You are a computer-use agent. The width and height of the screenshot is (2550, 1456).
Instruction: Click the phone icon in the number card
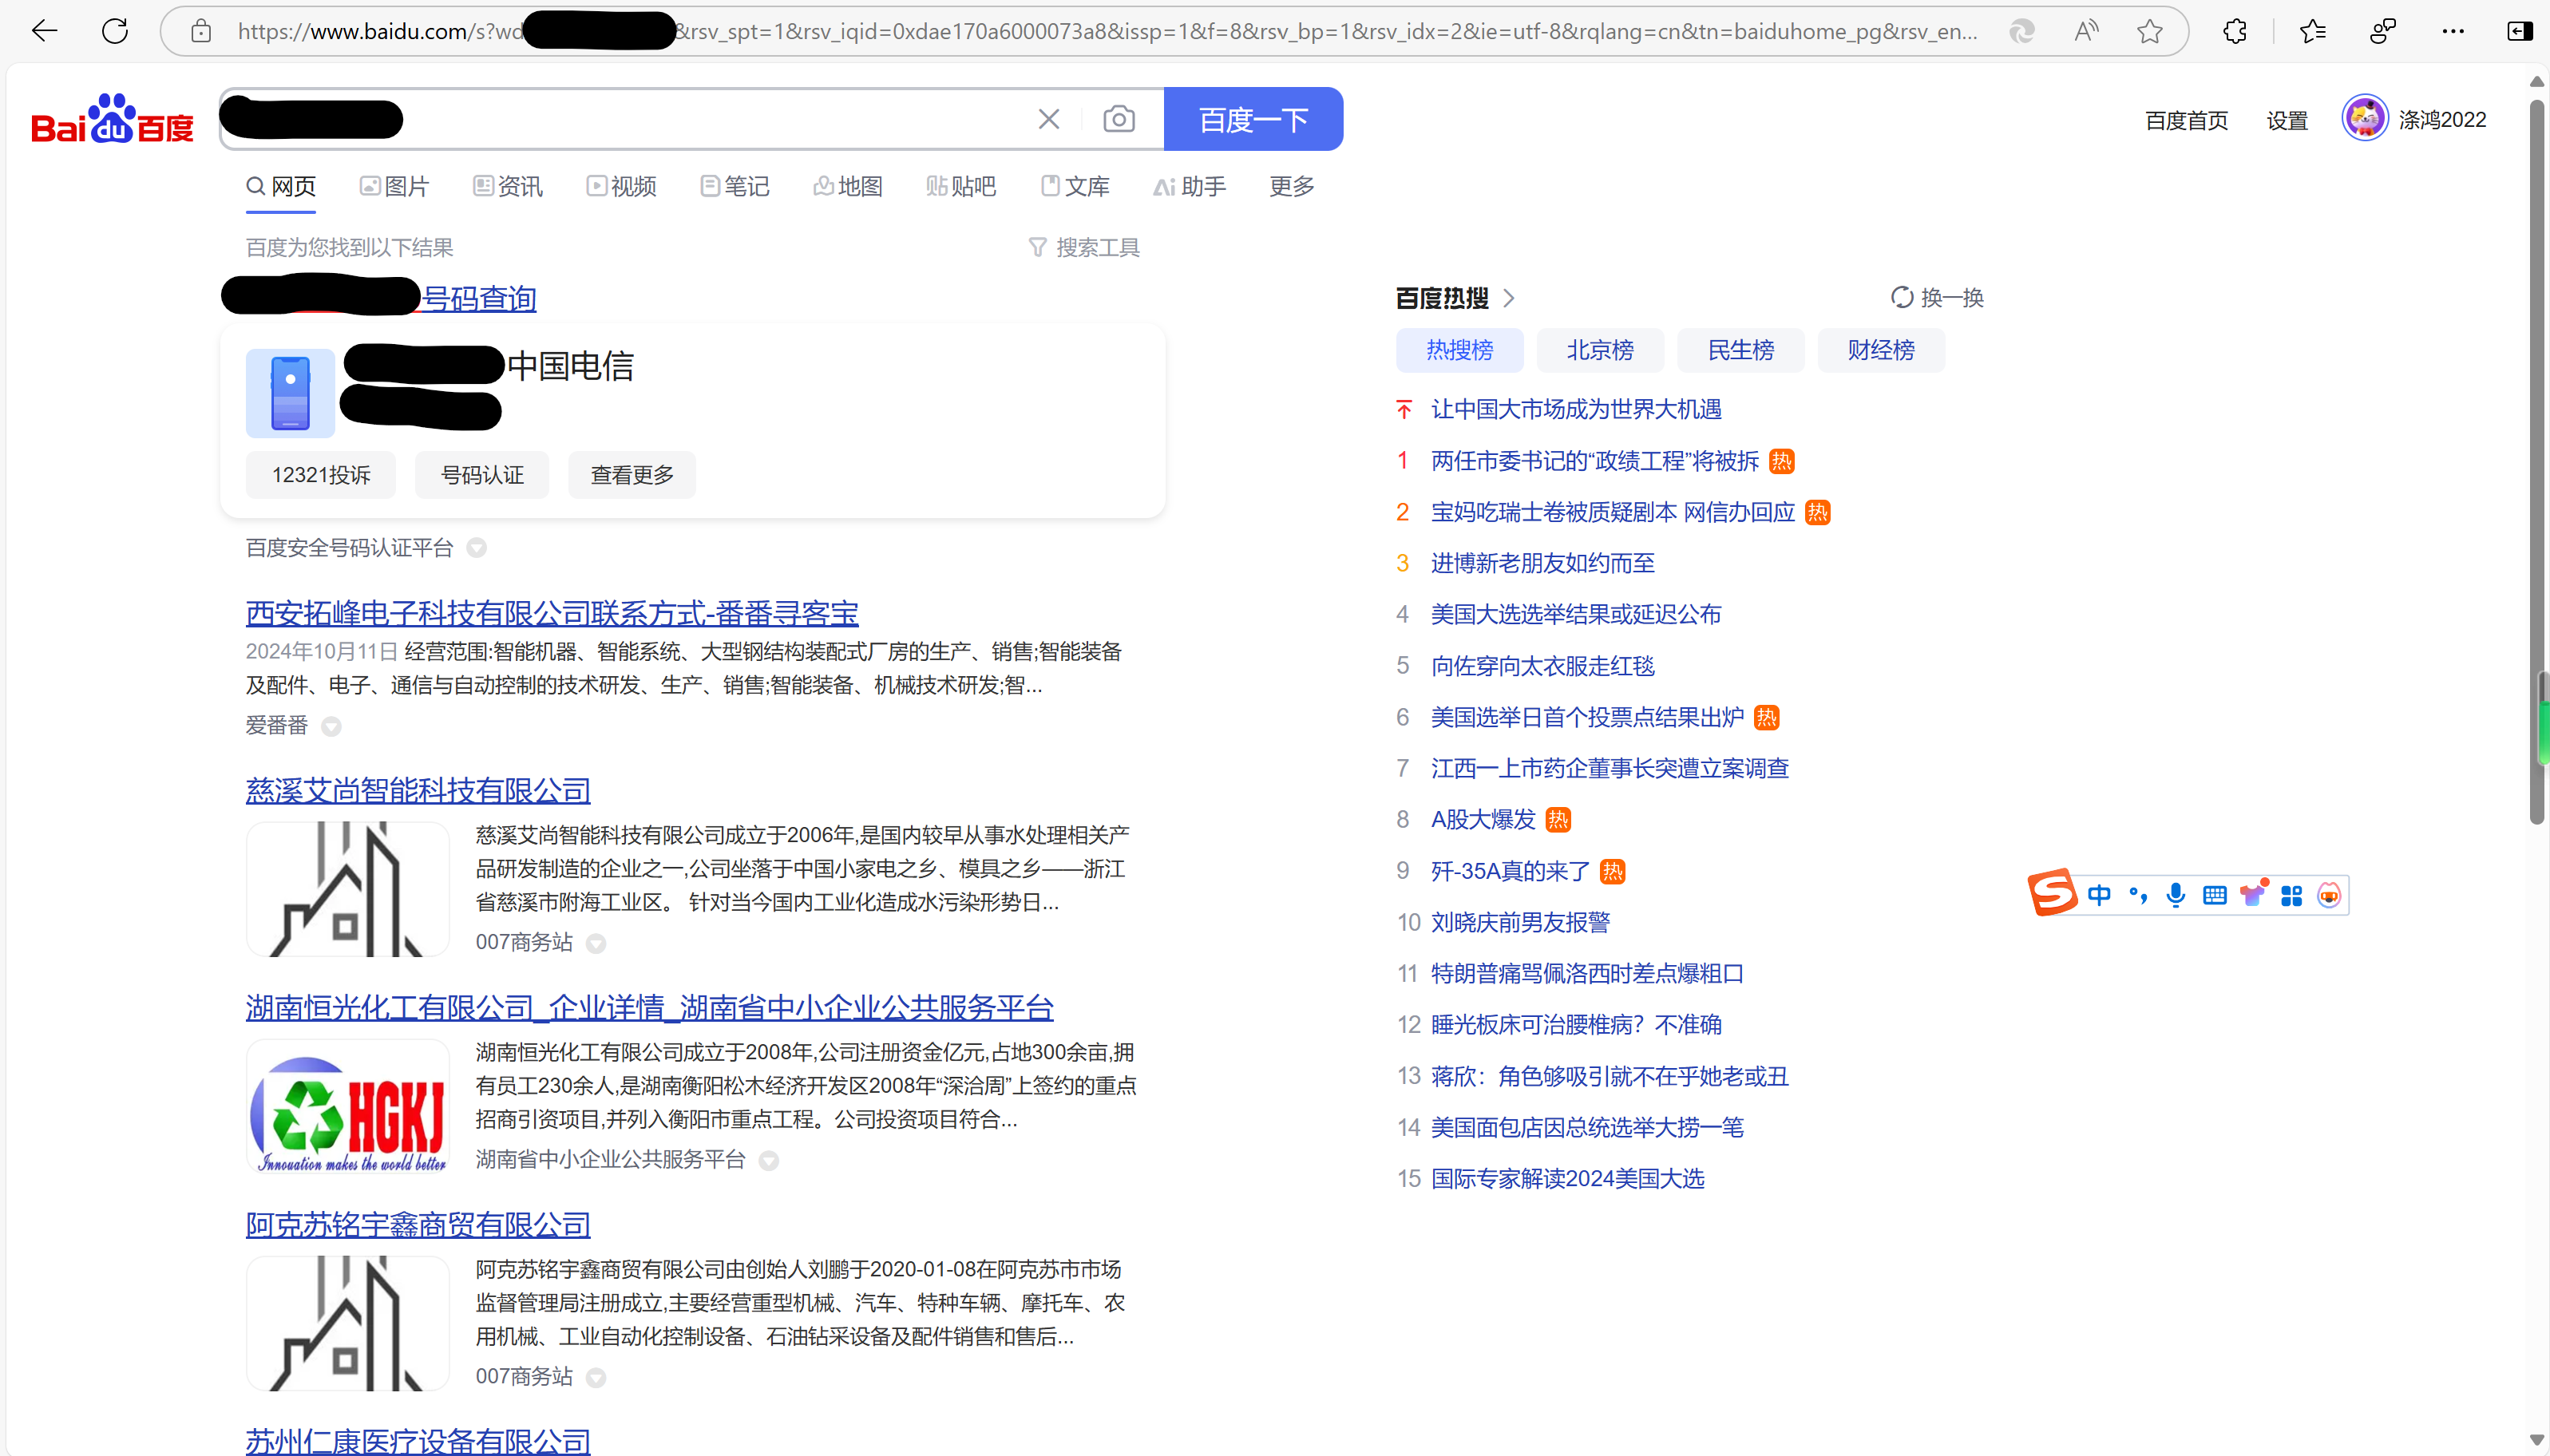coord(290,393)
